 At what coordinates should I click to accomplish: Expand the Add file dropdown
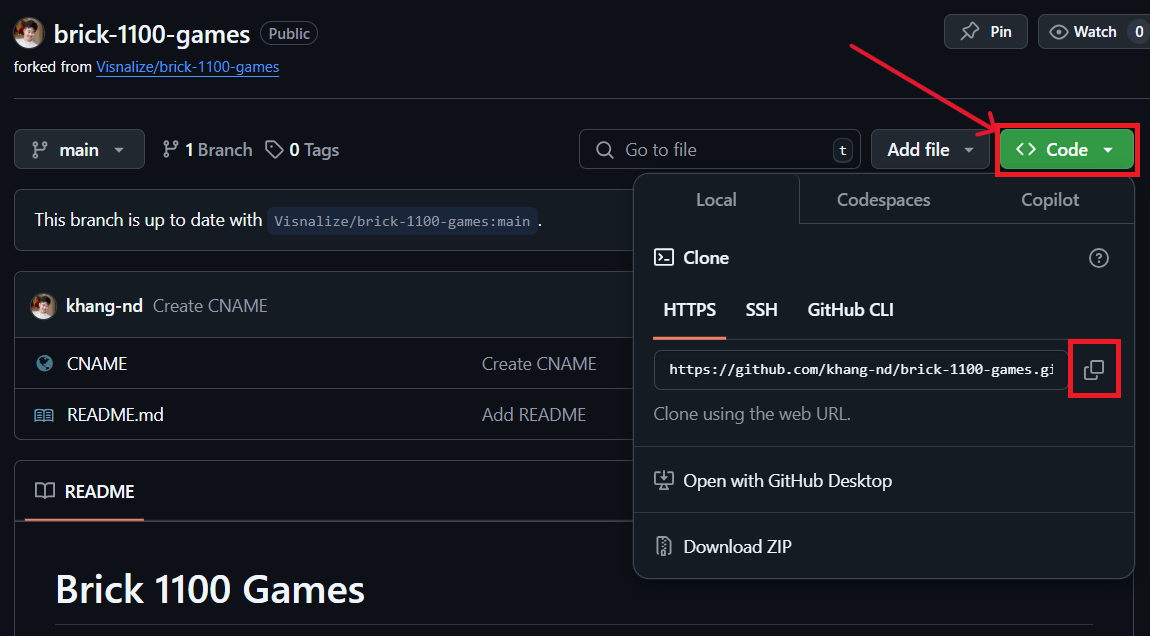[930, 150]
